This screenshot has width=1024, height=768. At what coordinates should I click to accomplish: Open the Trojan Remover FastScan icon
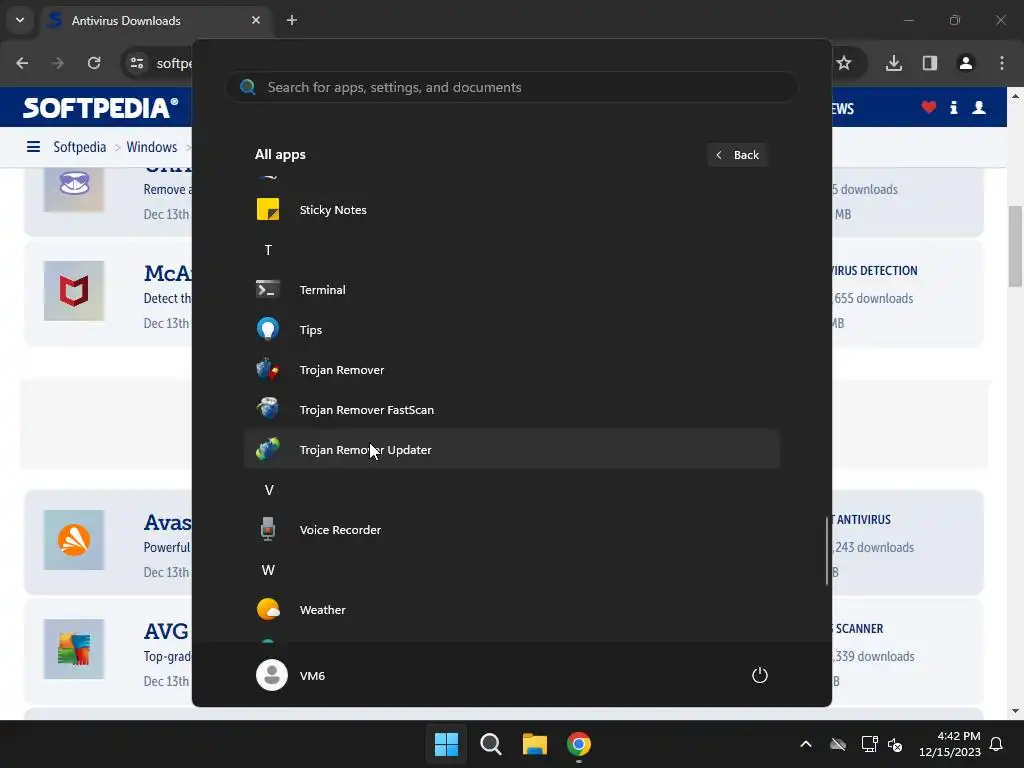268,409
